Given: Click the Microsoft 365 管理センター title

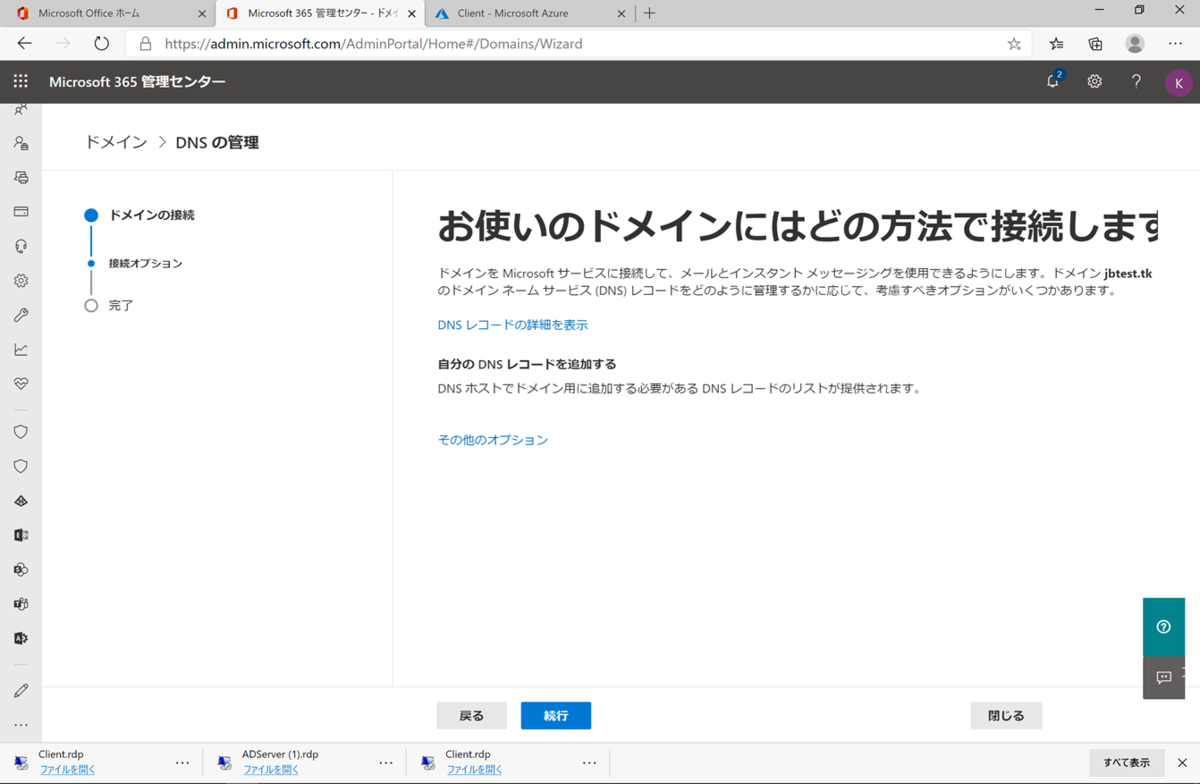Looking at the screenshot, I should [137, 82].
